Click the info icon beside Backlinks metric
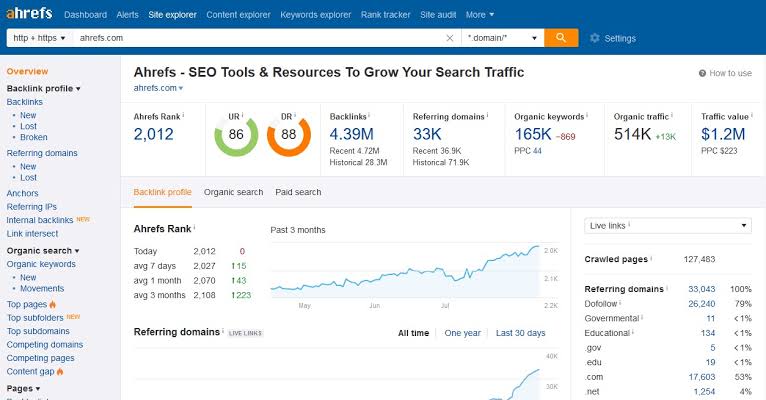The width and height of the screenshot is (766, 400). click(x=369, y=116)
